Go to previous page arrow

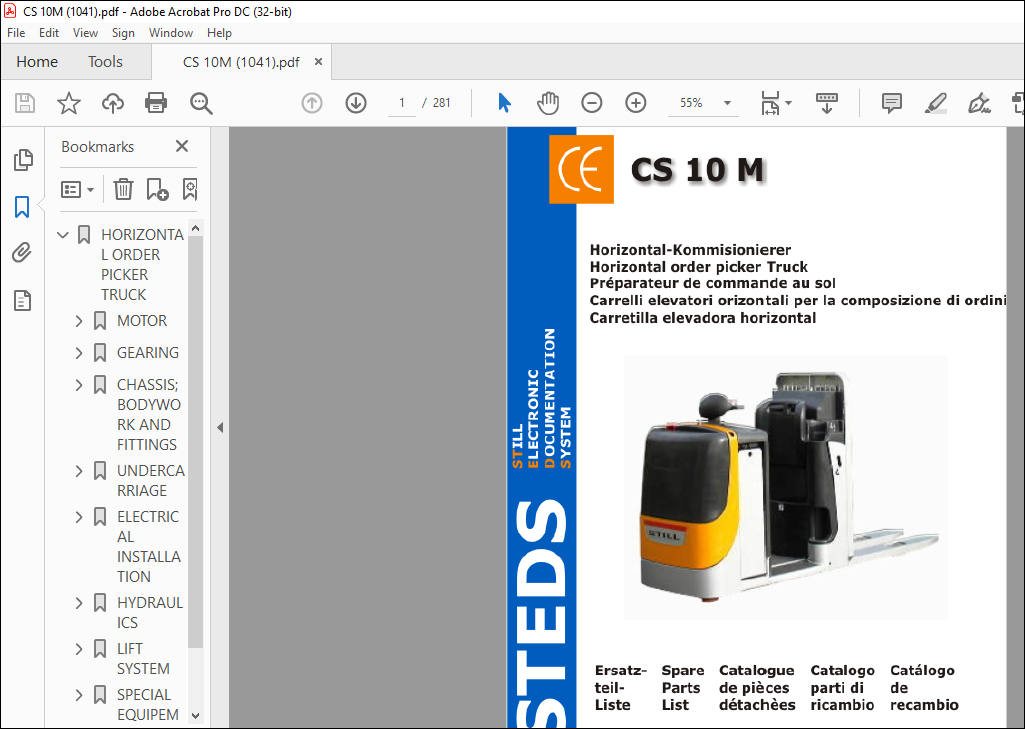click(x=312, y=103)
